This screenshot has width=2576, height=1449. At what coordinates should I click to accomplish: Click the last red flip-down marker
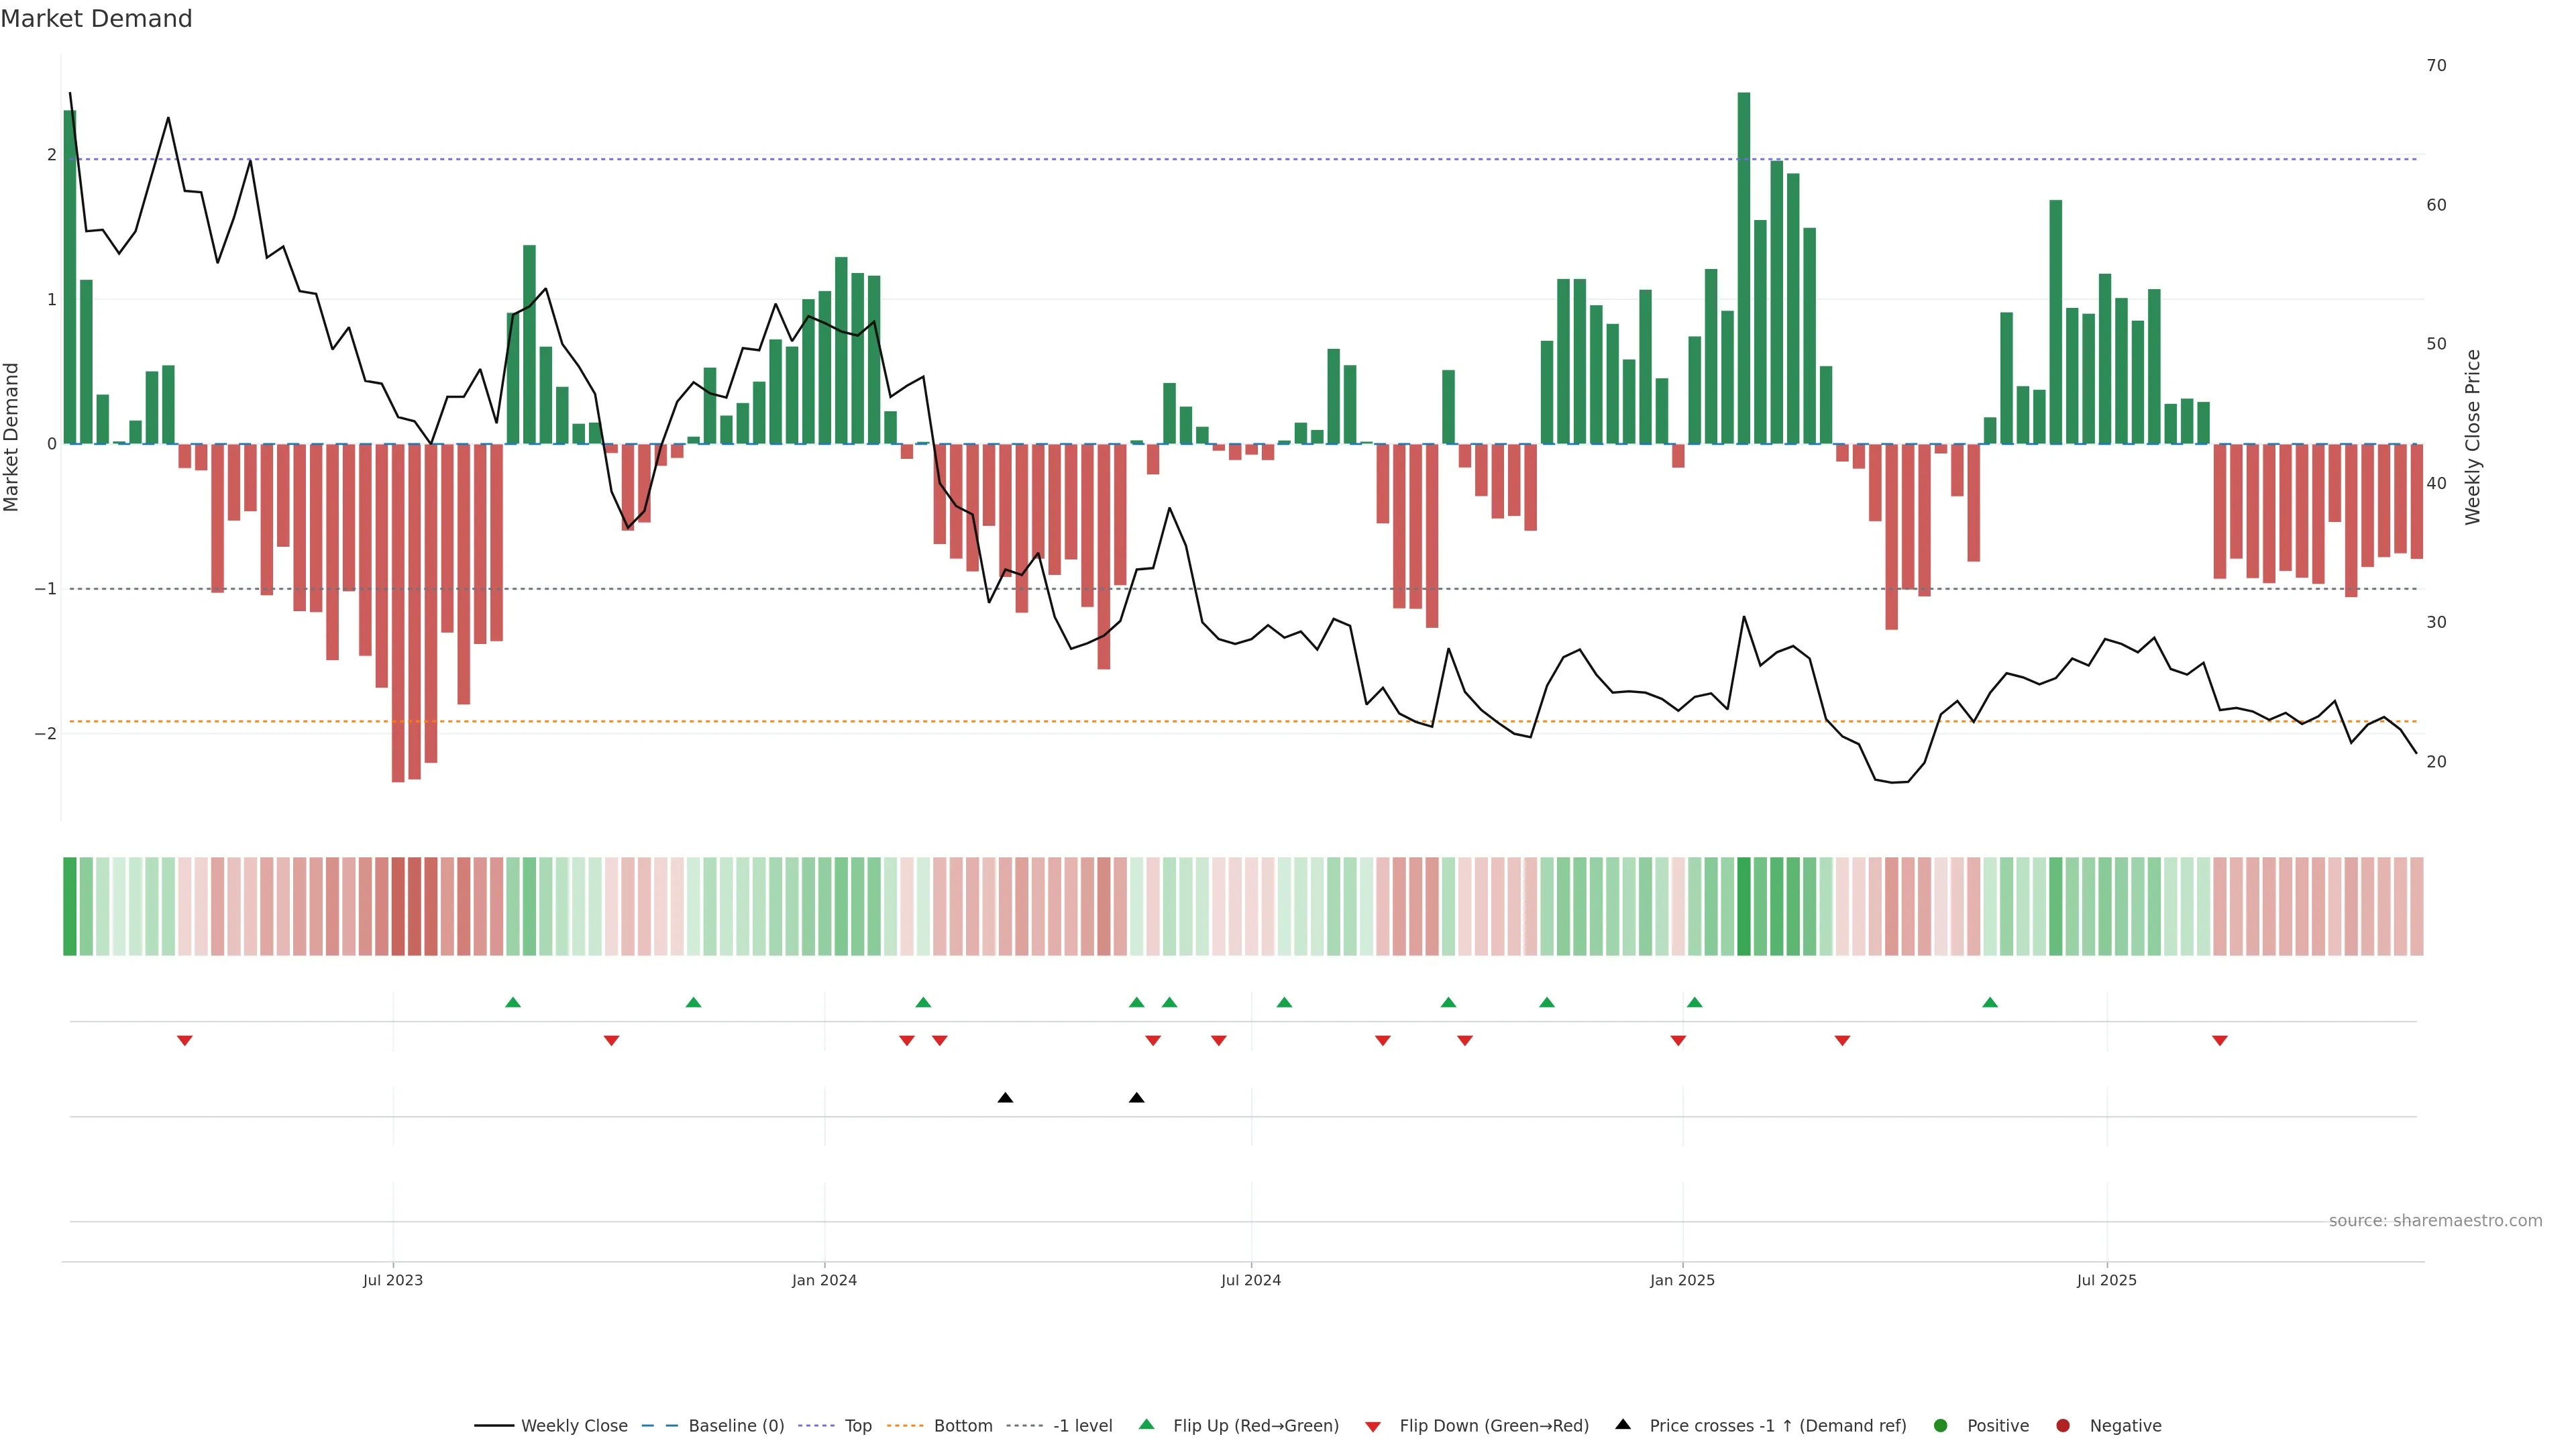[2220, 1041]
